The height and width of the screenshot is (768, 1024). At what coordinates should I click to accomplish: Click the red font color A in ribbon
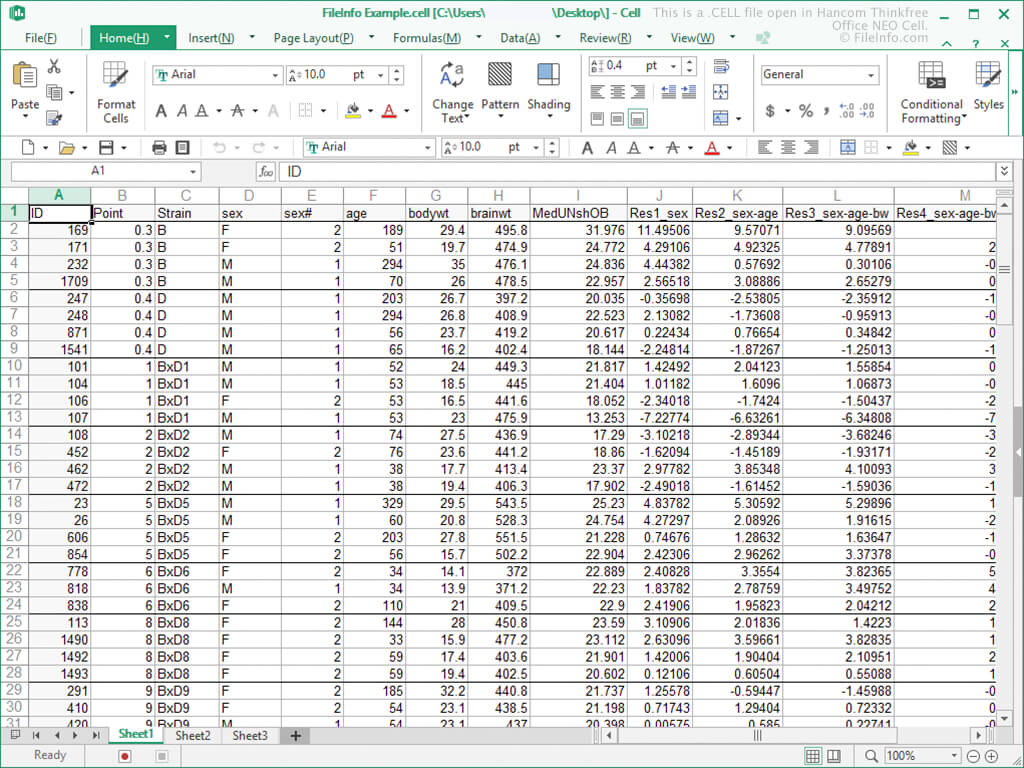pos(389,111)
